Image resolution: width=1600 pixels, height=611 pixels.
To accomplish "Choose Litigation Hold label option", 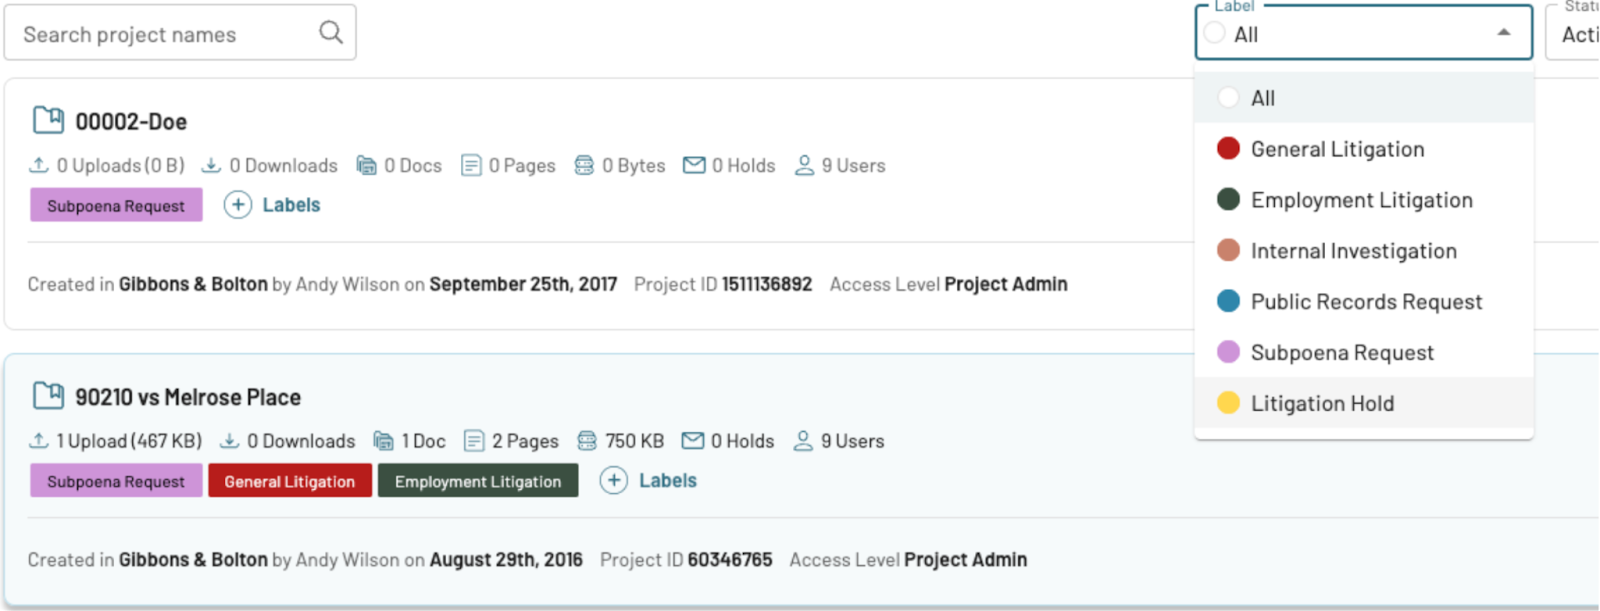I will click(1364, 403).
